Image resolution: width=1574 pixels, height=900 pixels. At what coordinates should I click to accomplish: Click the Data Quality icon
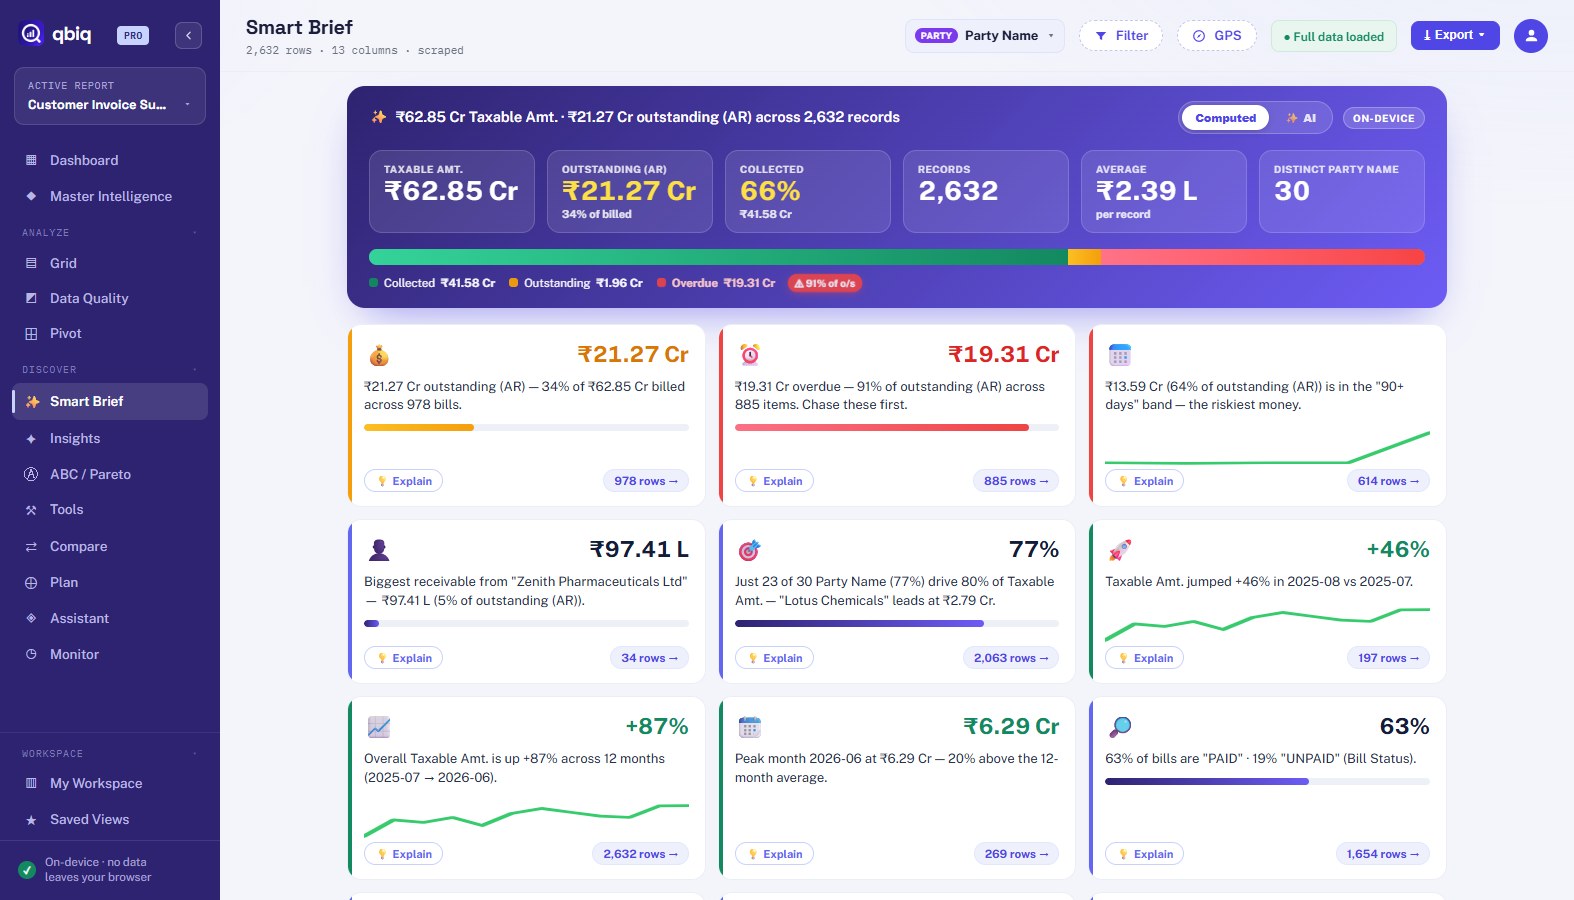[31, 298]
